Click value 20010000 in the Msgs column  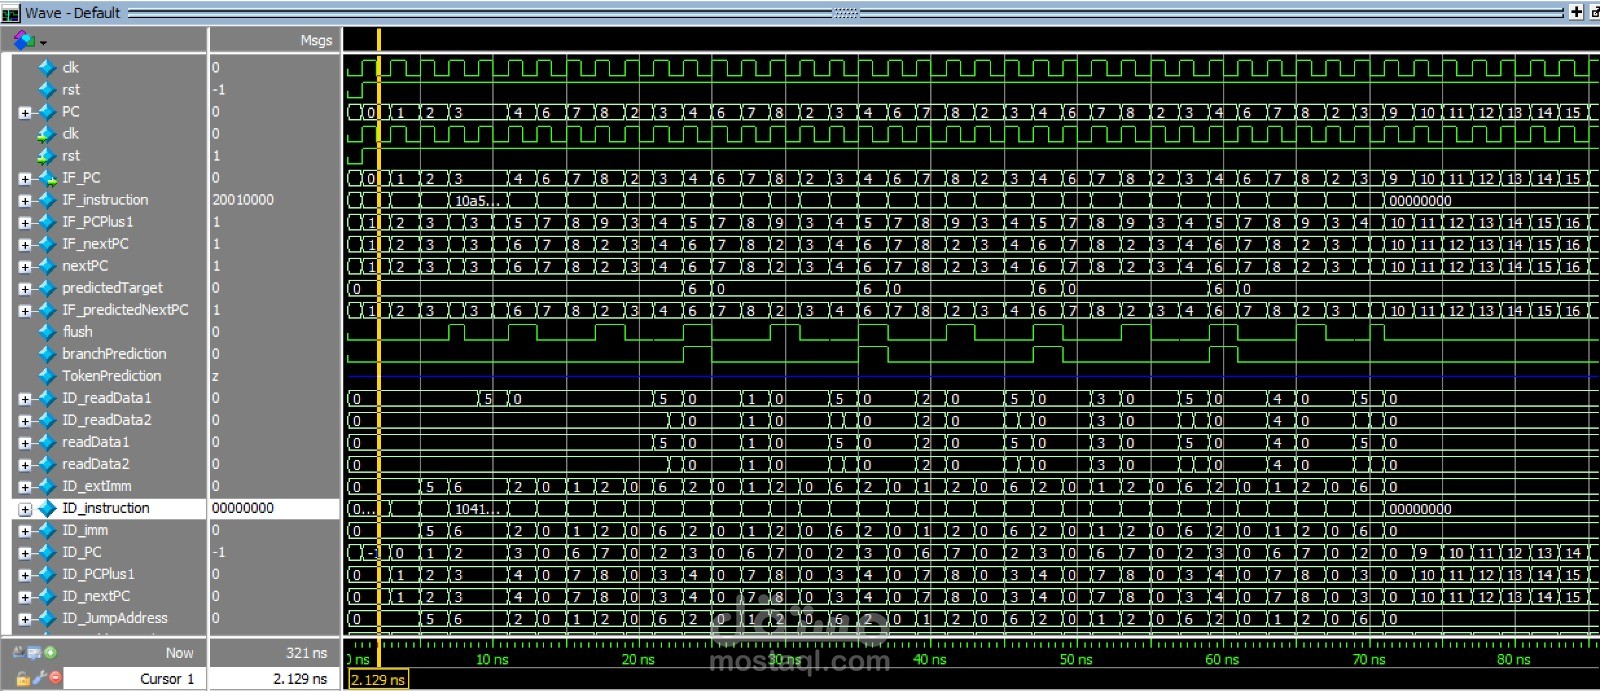point(243,200)
